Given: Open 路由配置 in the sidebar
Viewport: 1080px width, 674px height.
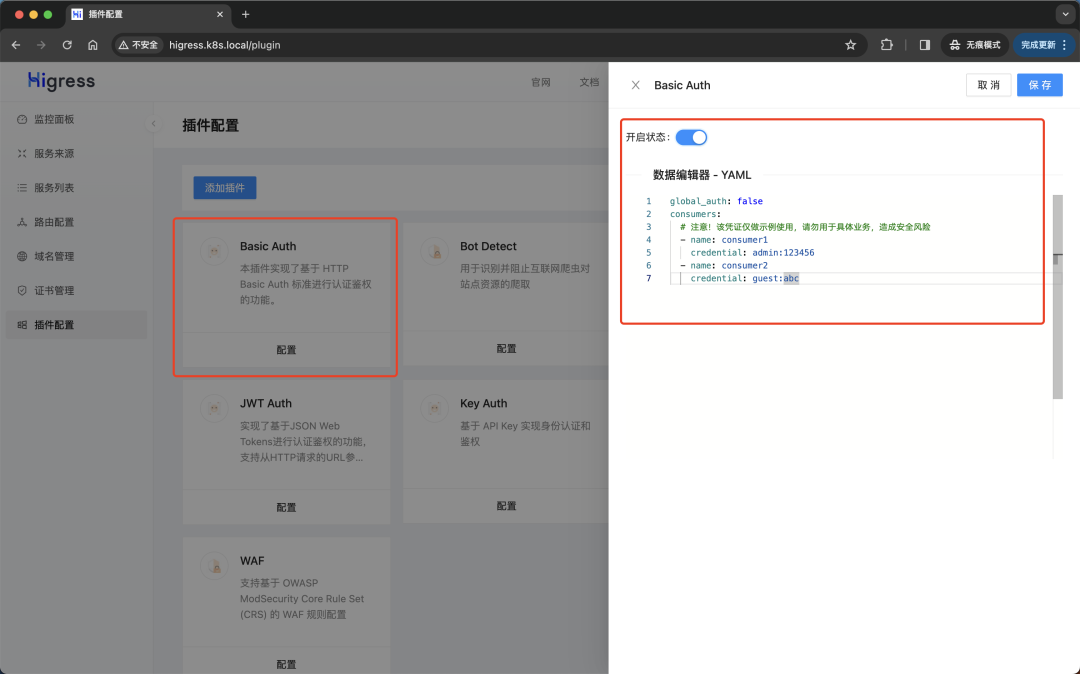Looking at the screenshot, I should click(76, 222).
